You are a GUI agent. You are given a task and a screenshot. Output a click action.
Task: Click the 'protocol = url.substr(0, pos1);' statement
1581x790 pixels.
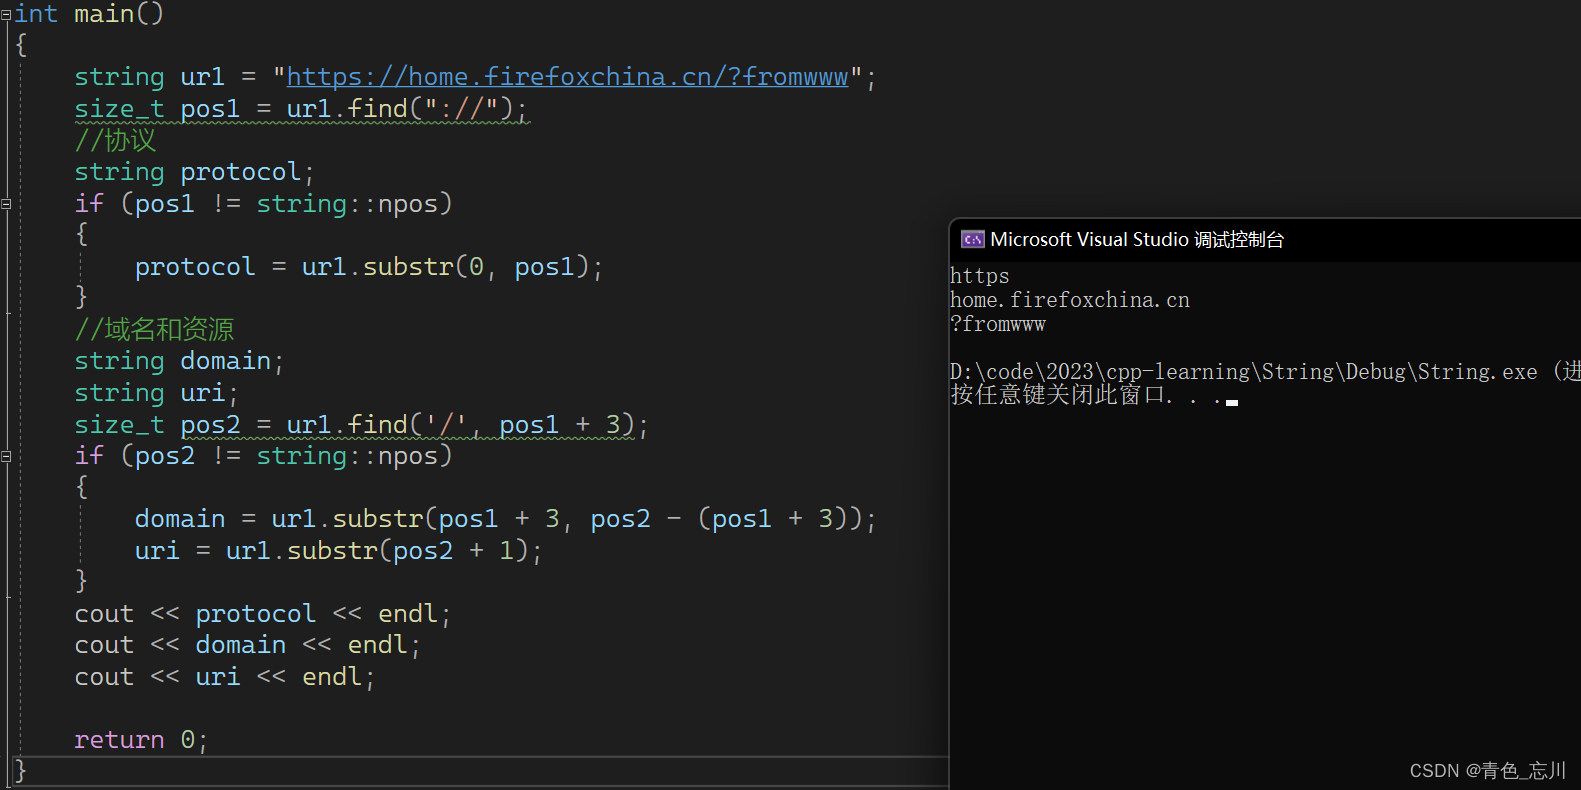click(369, 267)
